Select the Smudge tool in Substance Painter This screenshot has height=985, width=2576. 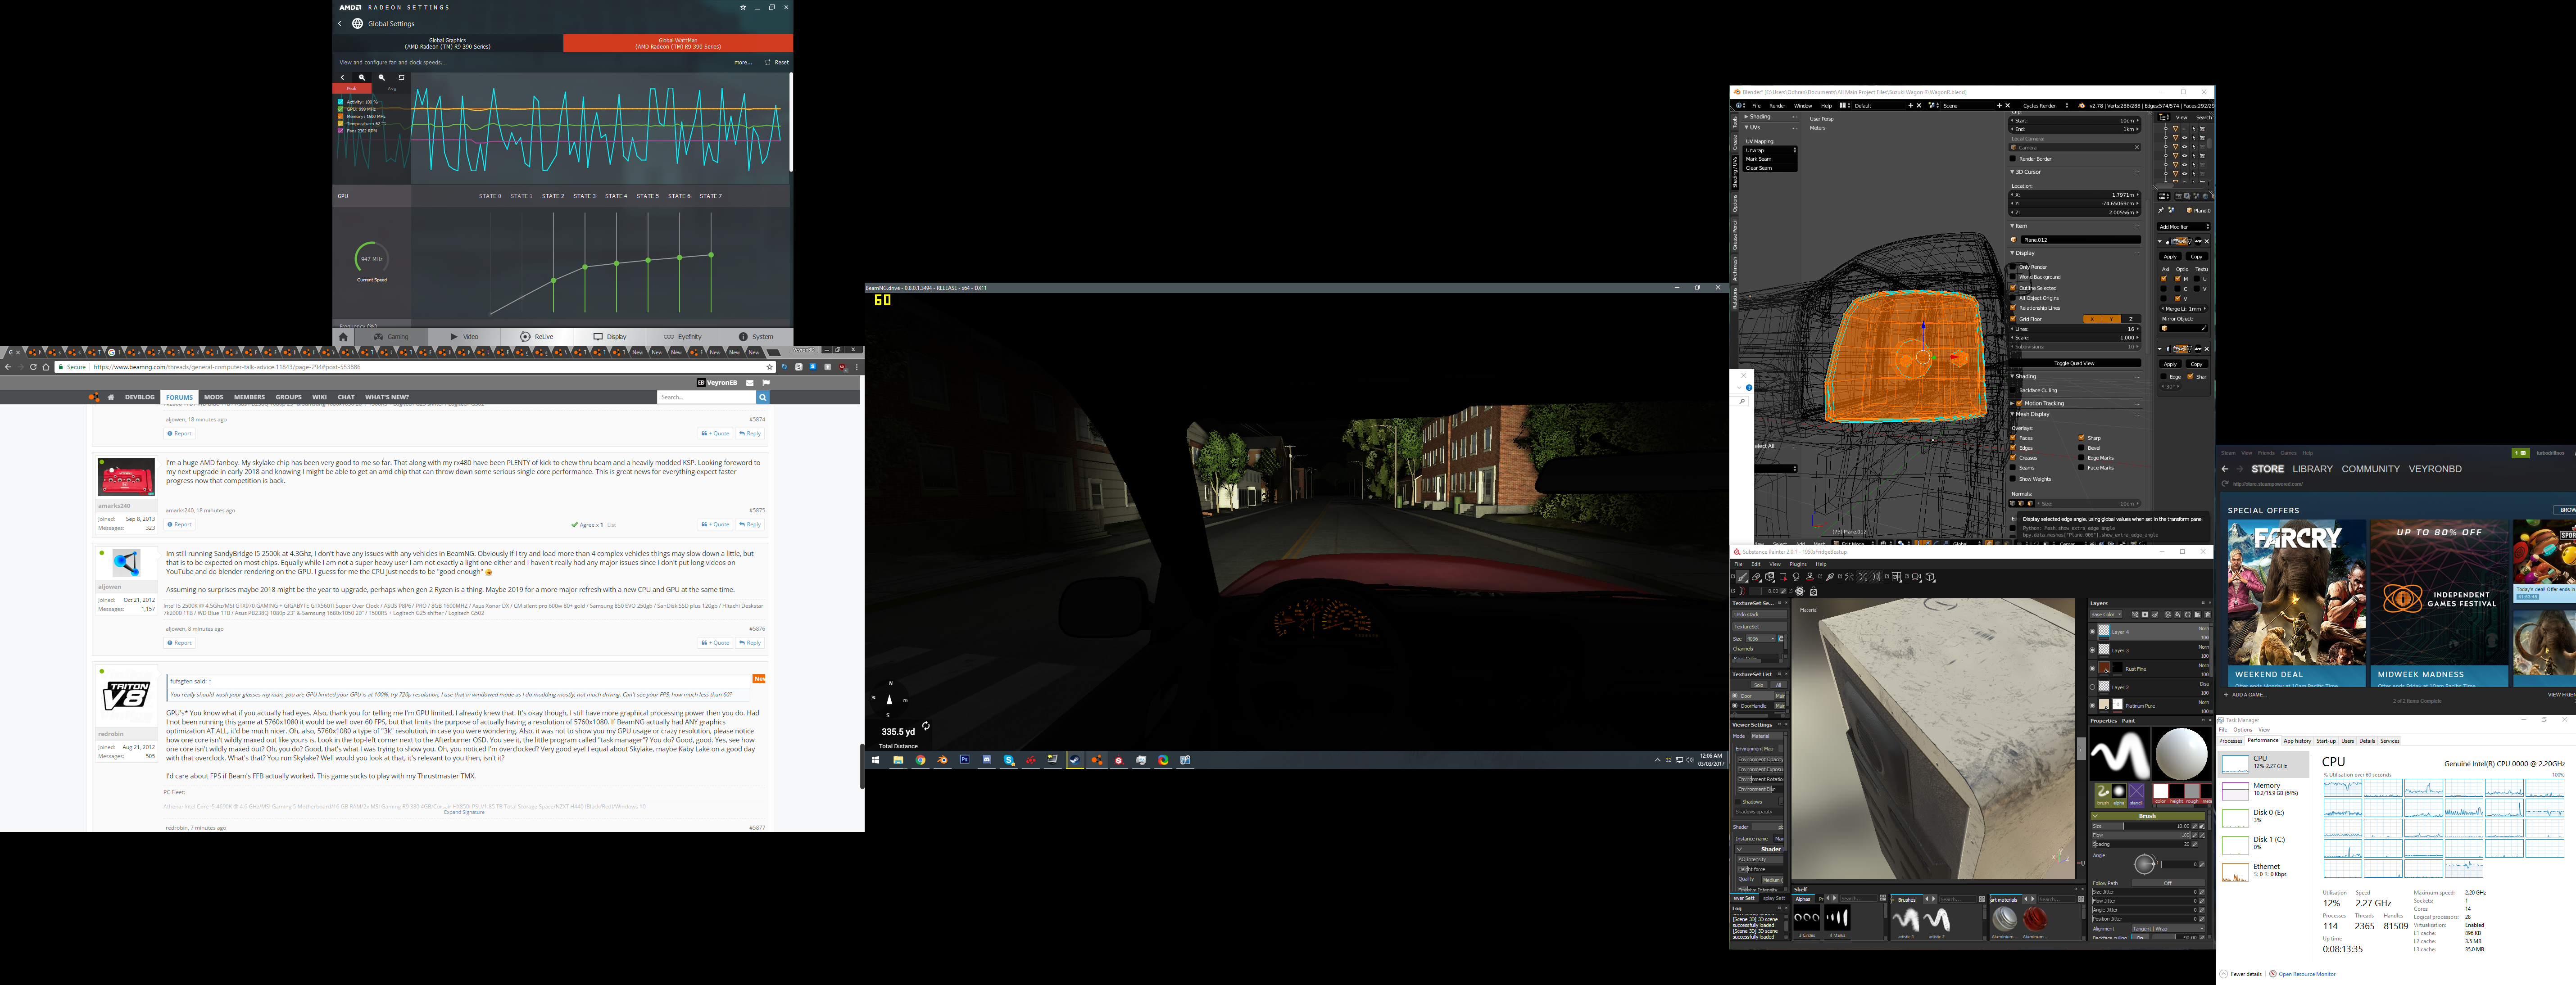click(1796, 577)
